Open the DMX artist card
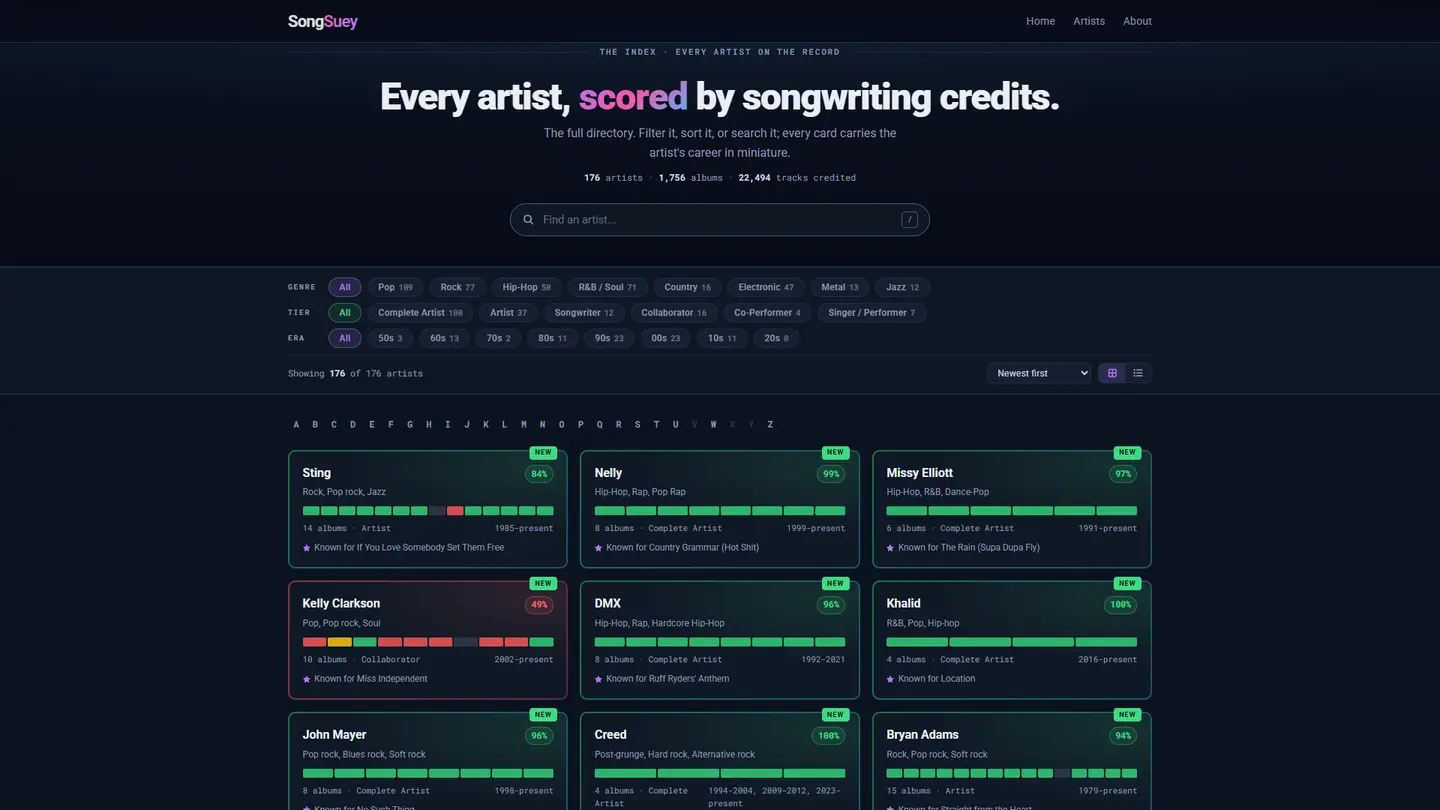1440x810 pixels. (719, 640)
